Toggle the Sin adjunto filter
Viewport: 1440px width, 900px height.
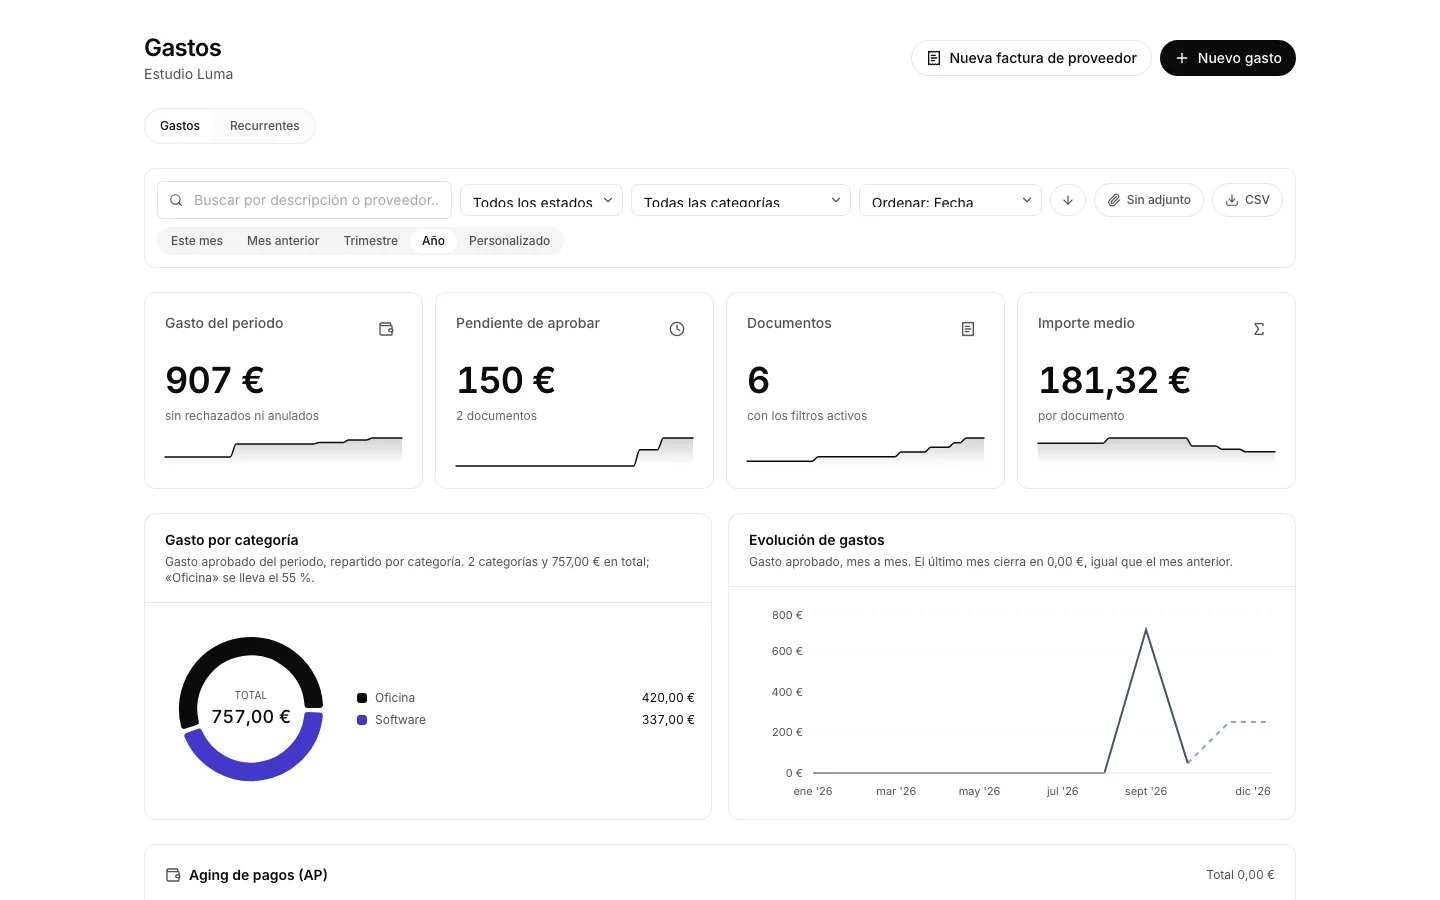click(x=1149, y=200)
